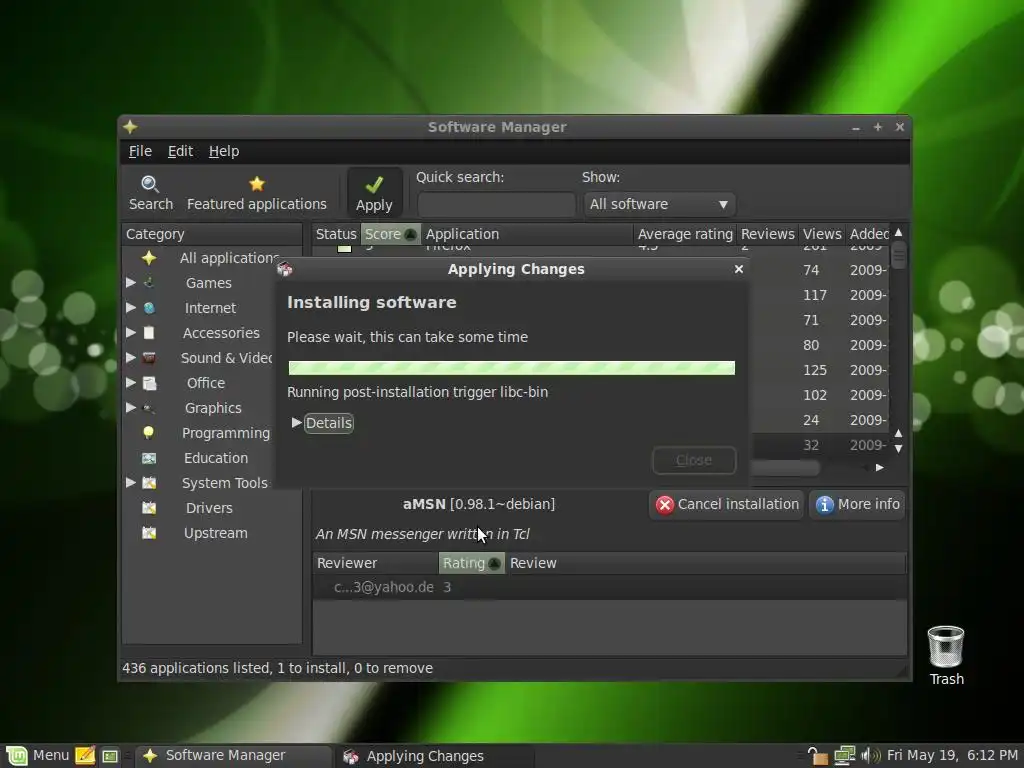Click the green Apply checkmark button

tap(374, 191)
